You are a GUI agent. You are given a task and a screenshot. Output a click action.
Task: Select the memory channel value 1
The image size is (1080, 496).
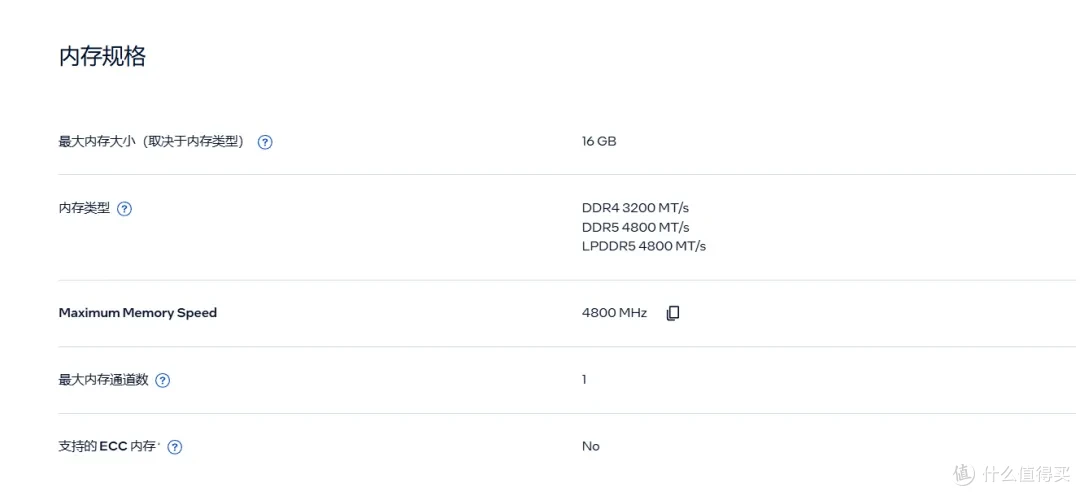[x=584, y=379]
